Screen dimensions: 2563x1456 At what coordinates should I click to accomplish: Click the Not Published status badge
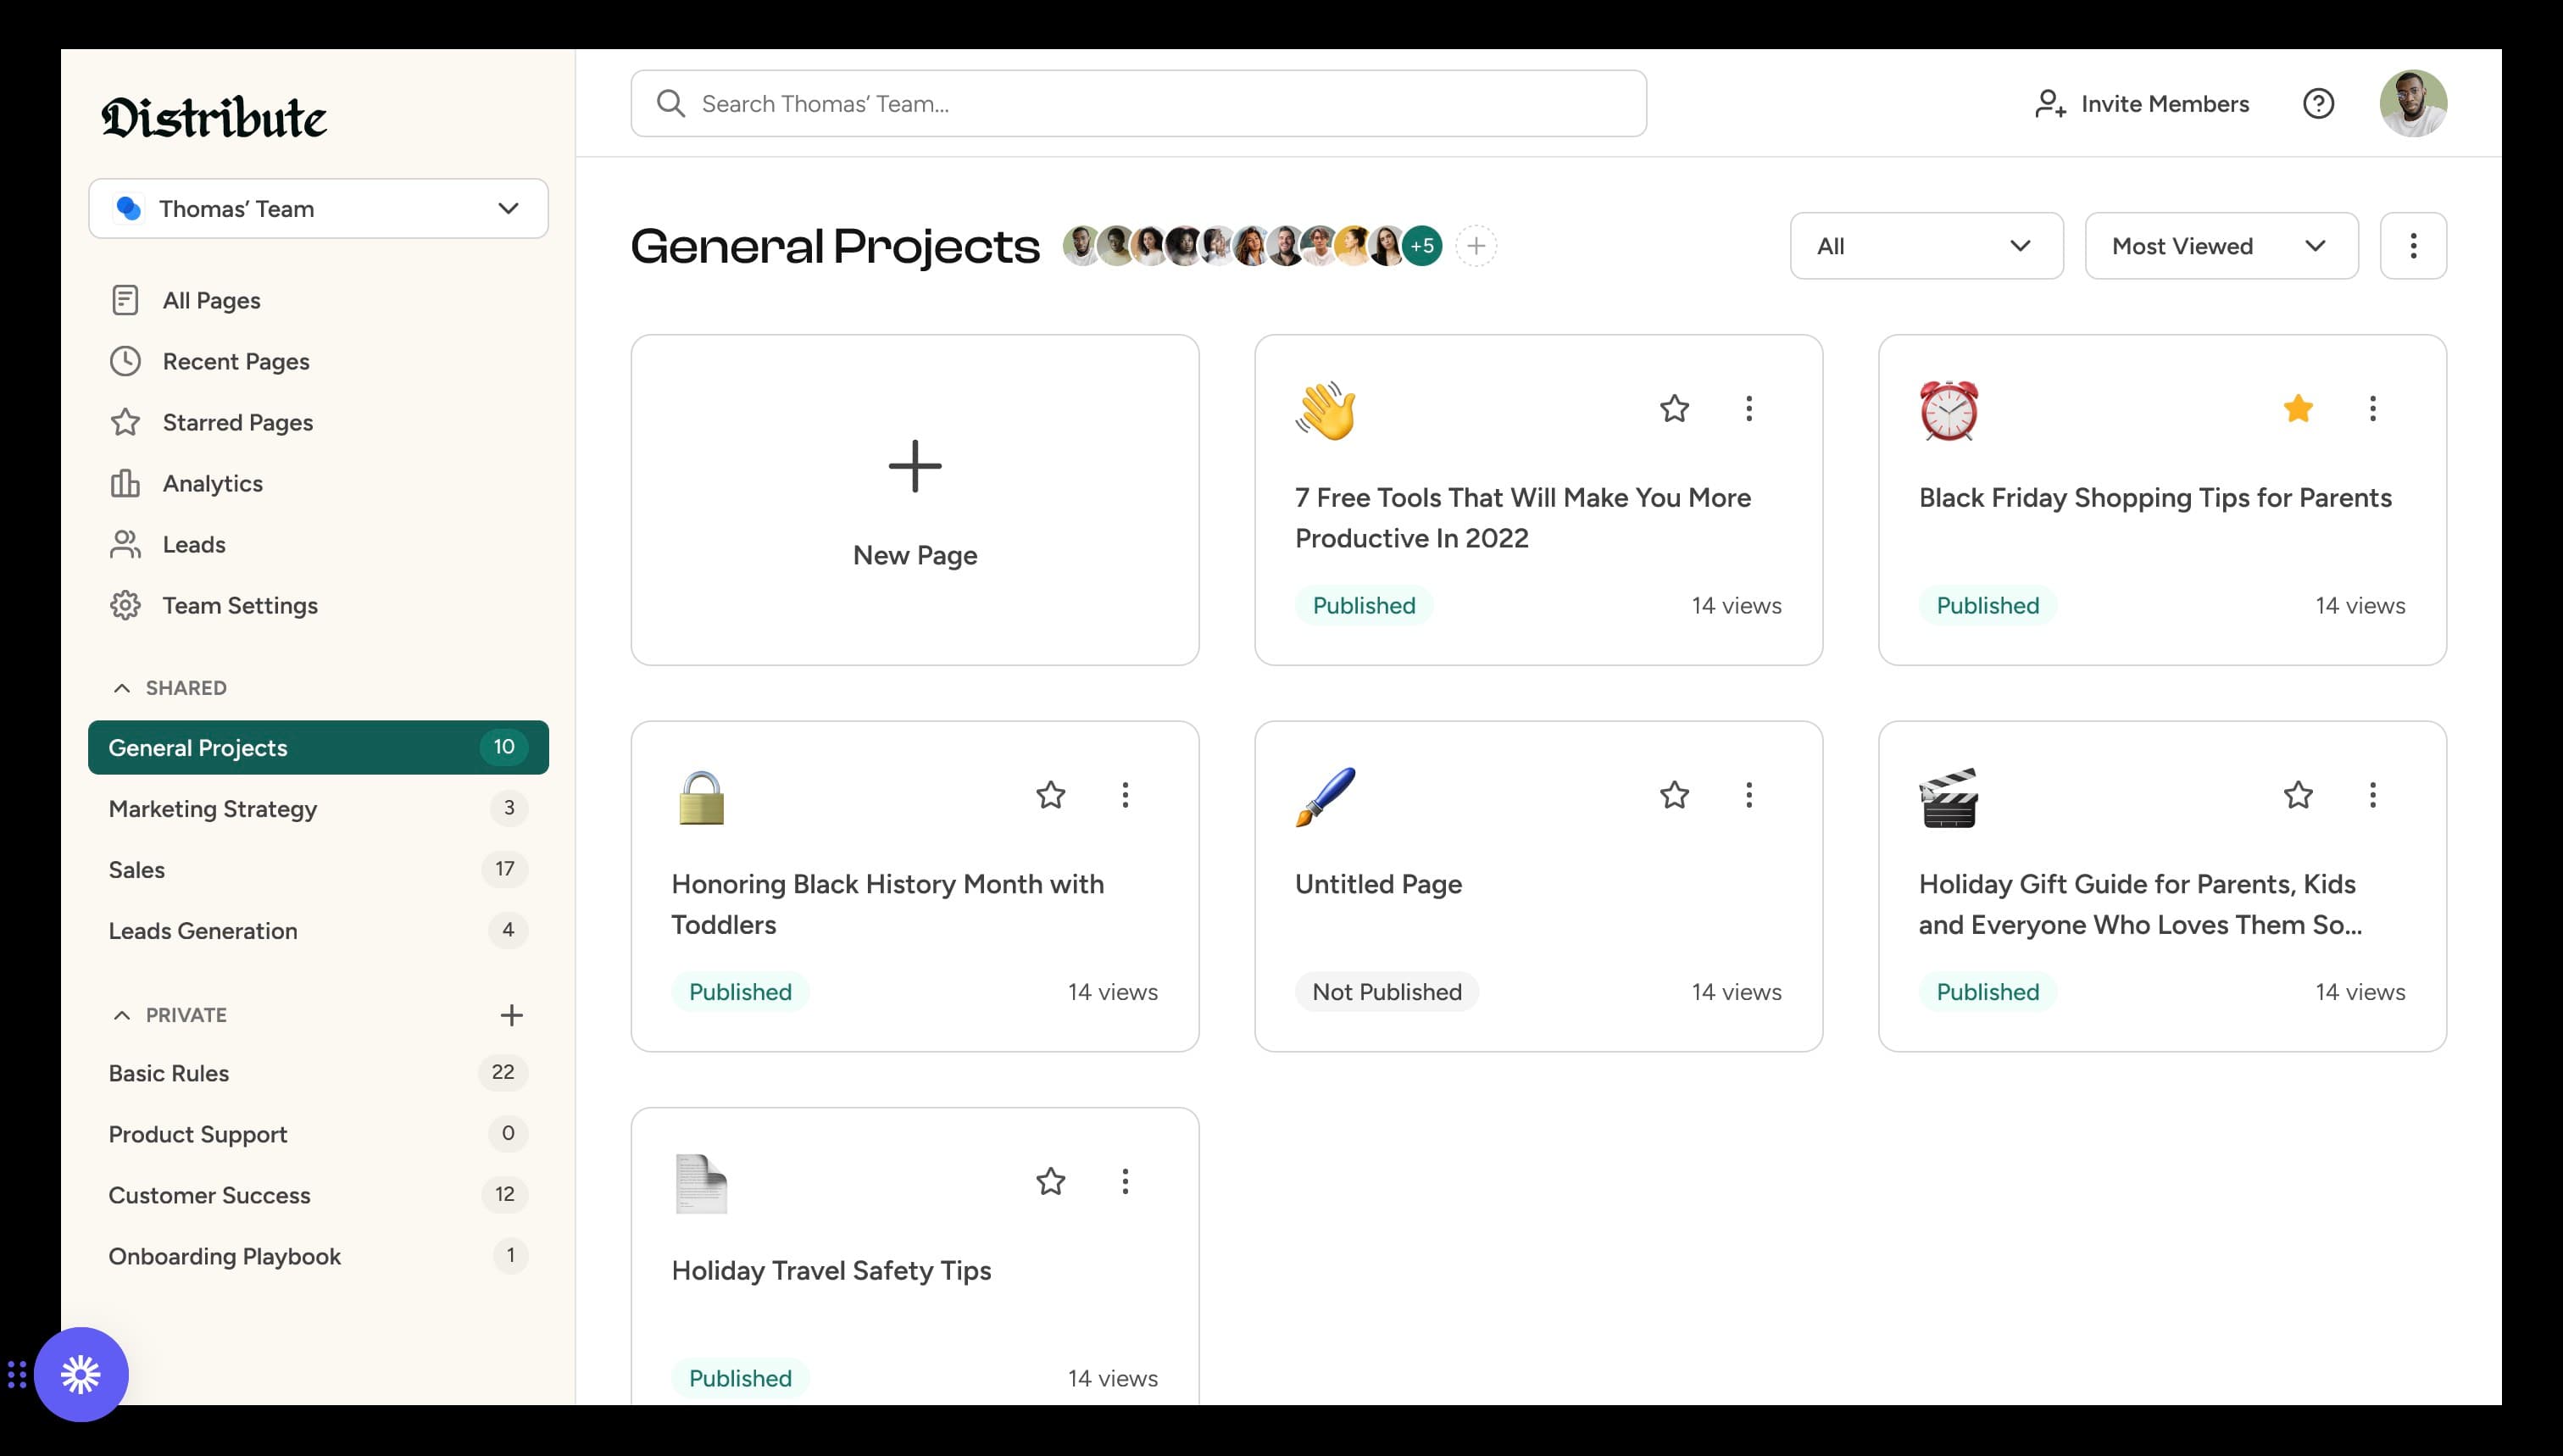pos(1386,991)
